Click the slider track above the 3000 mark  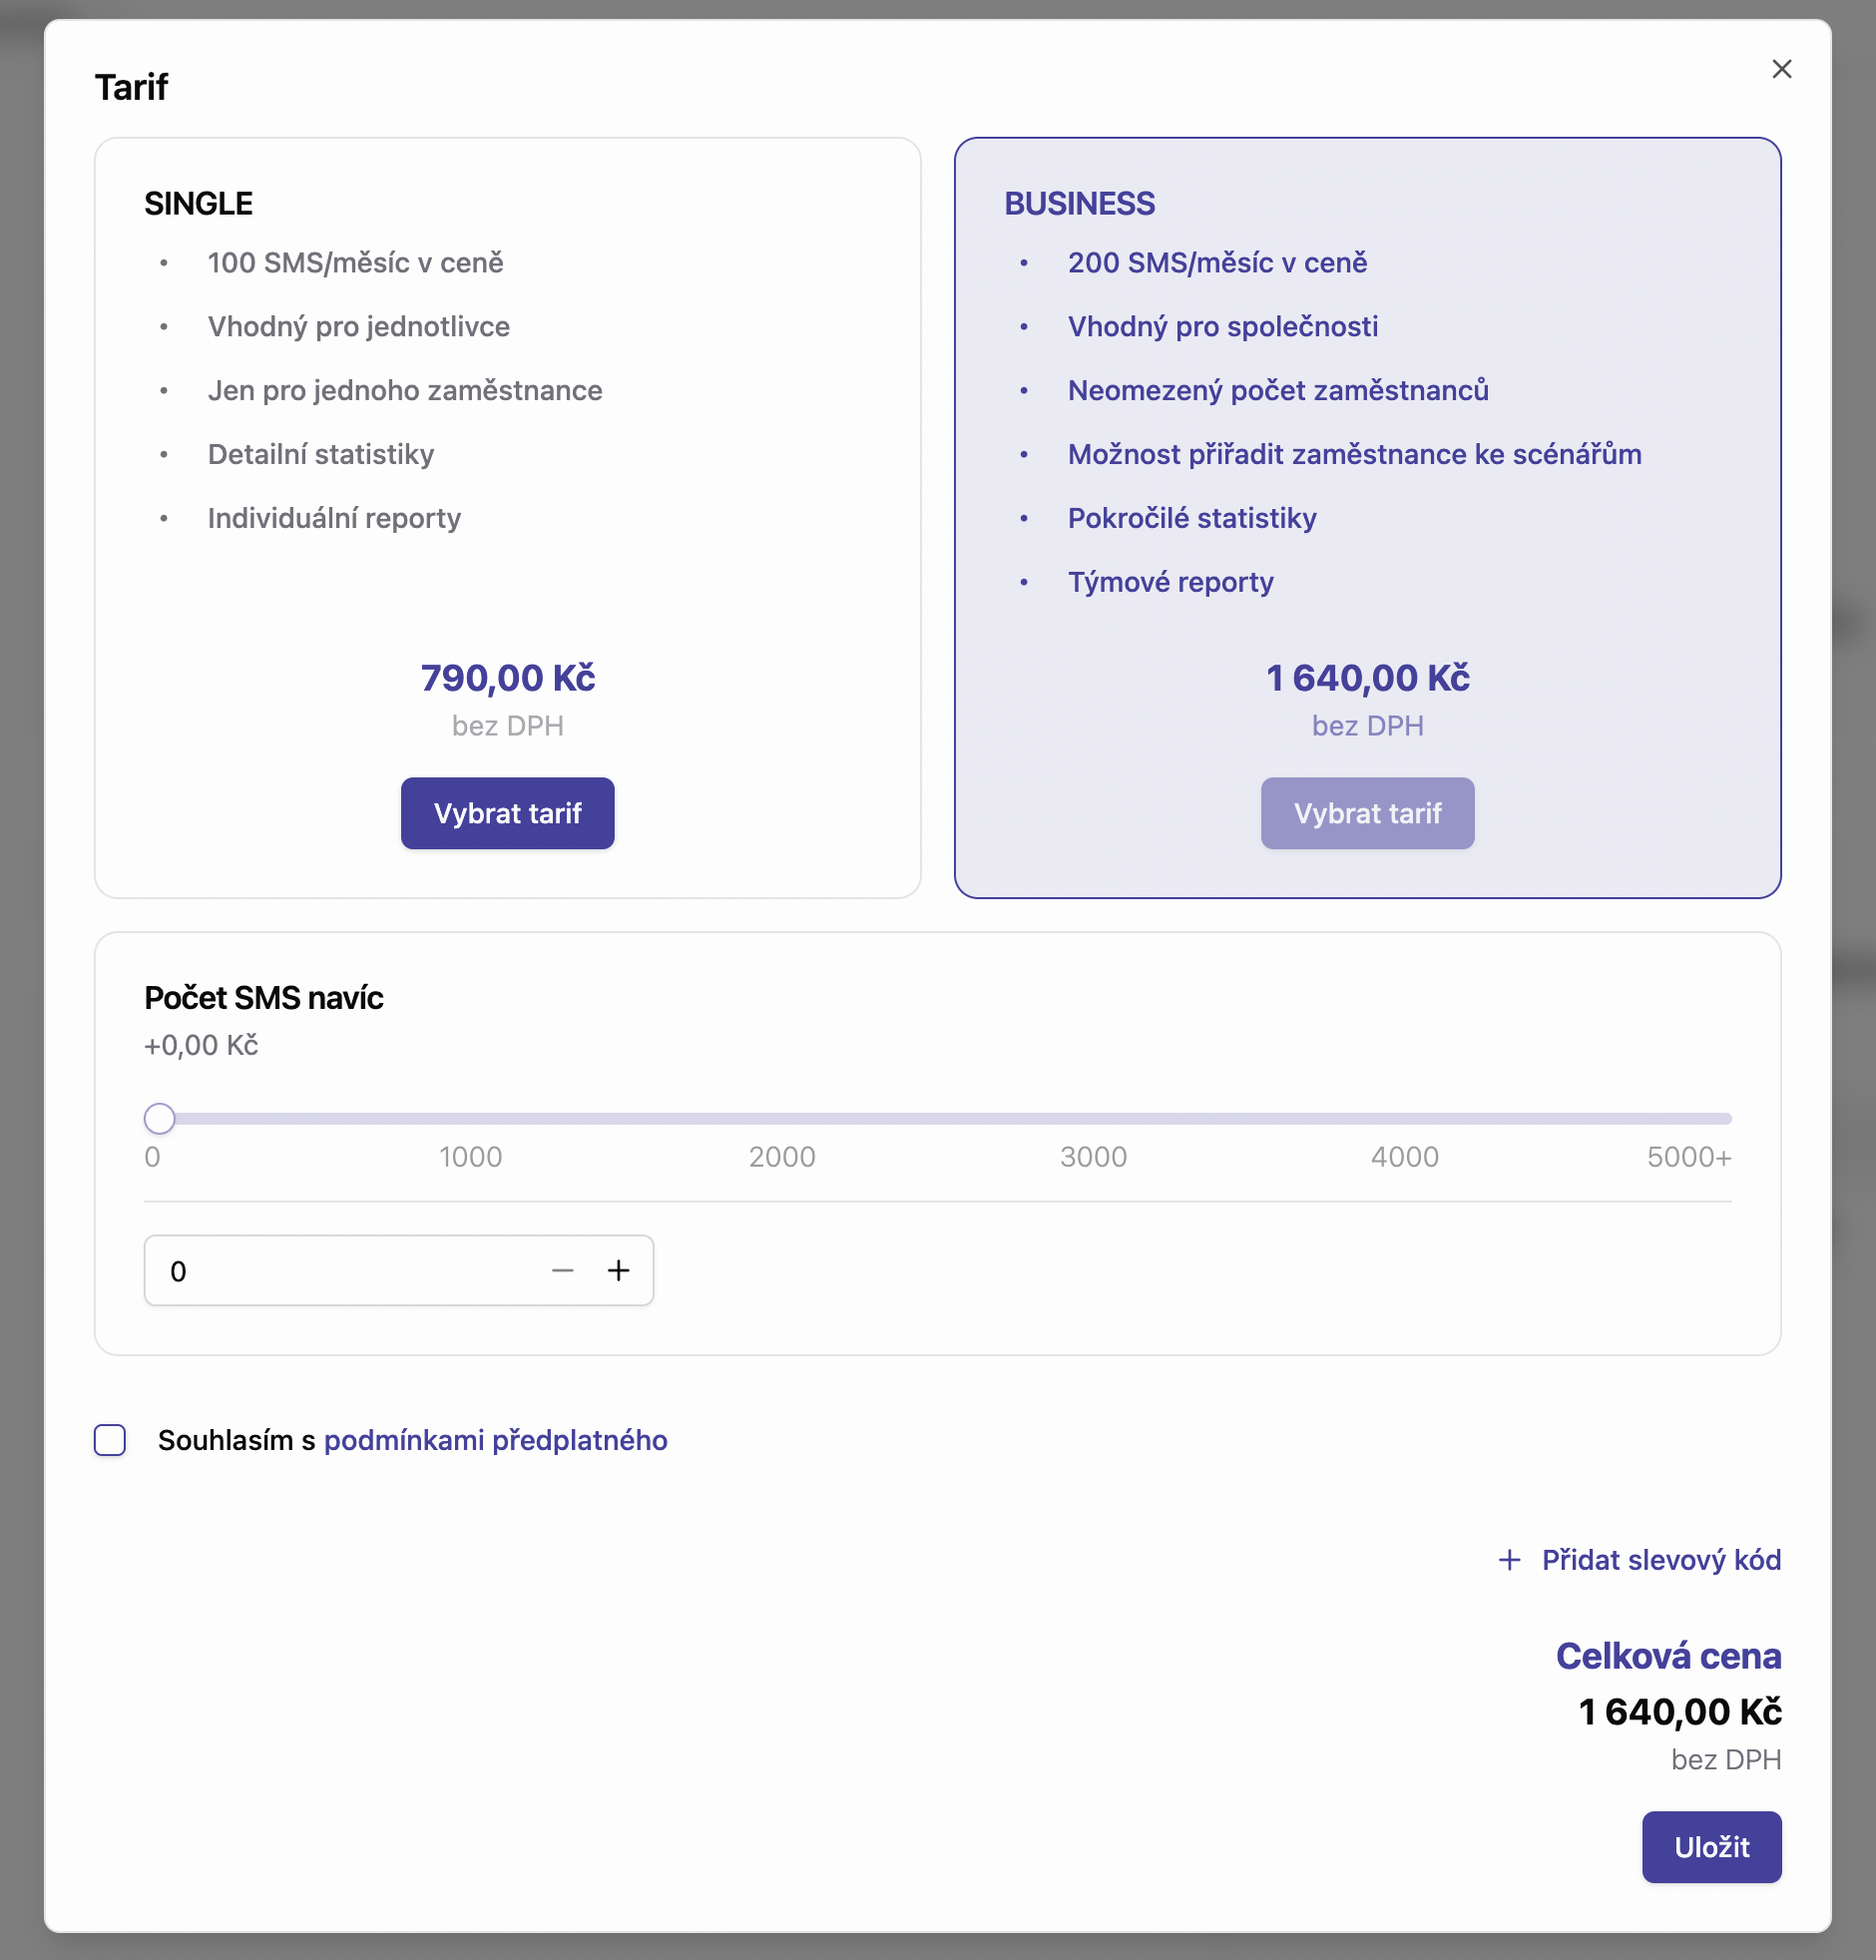point(1094,1118)
